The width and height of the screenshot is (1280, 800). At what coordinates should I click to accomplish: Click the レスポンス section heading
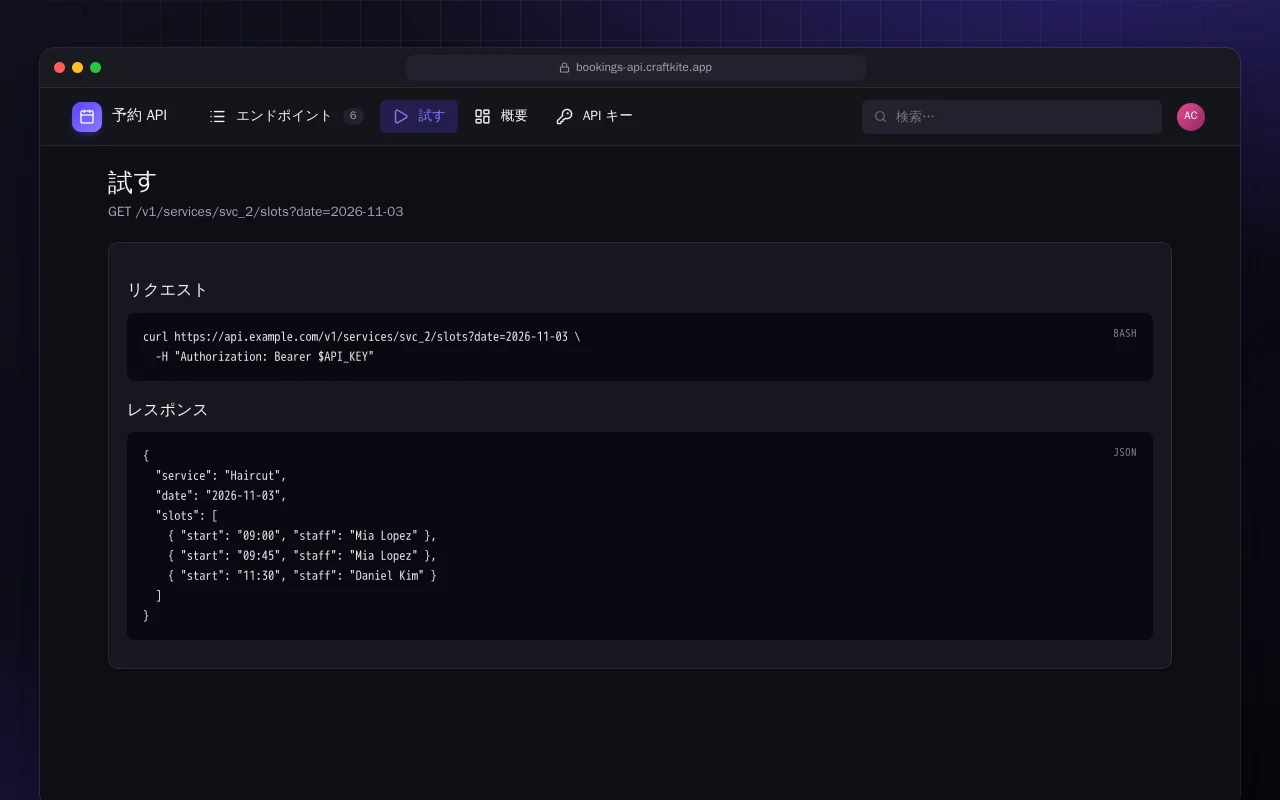[x=167, y=410]
